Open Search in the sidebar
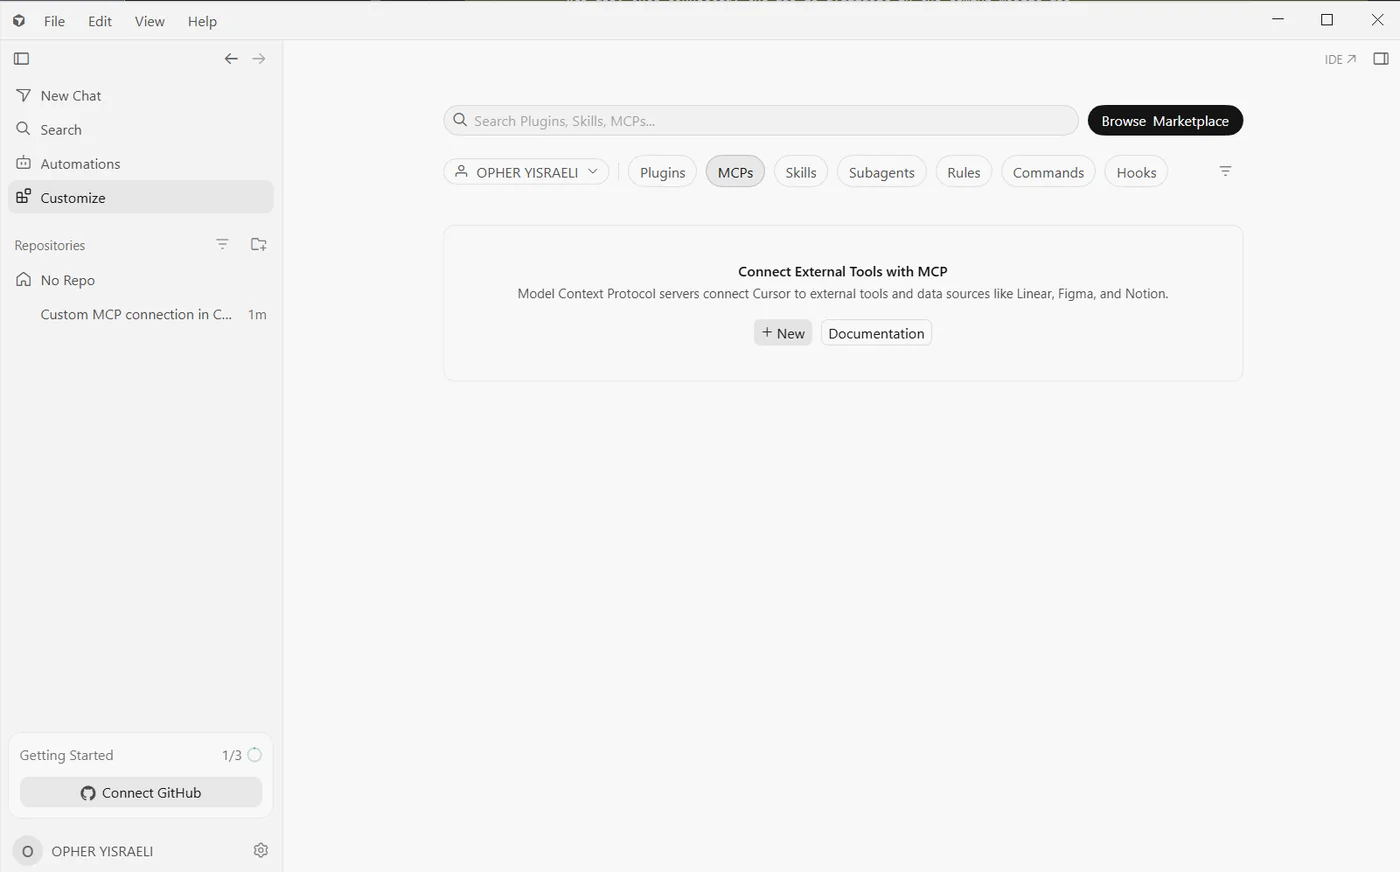This screenshot has width=1400, height=872. pos(141,130)
